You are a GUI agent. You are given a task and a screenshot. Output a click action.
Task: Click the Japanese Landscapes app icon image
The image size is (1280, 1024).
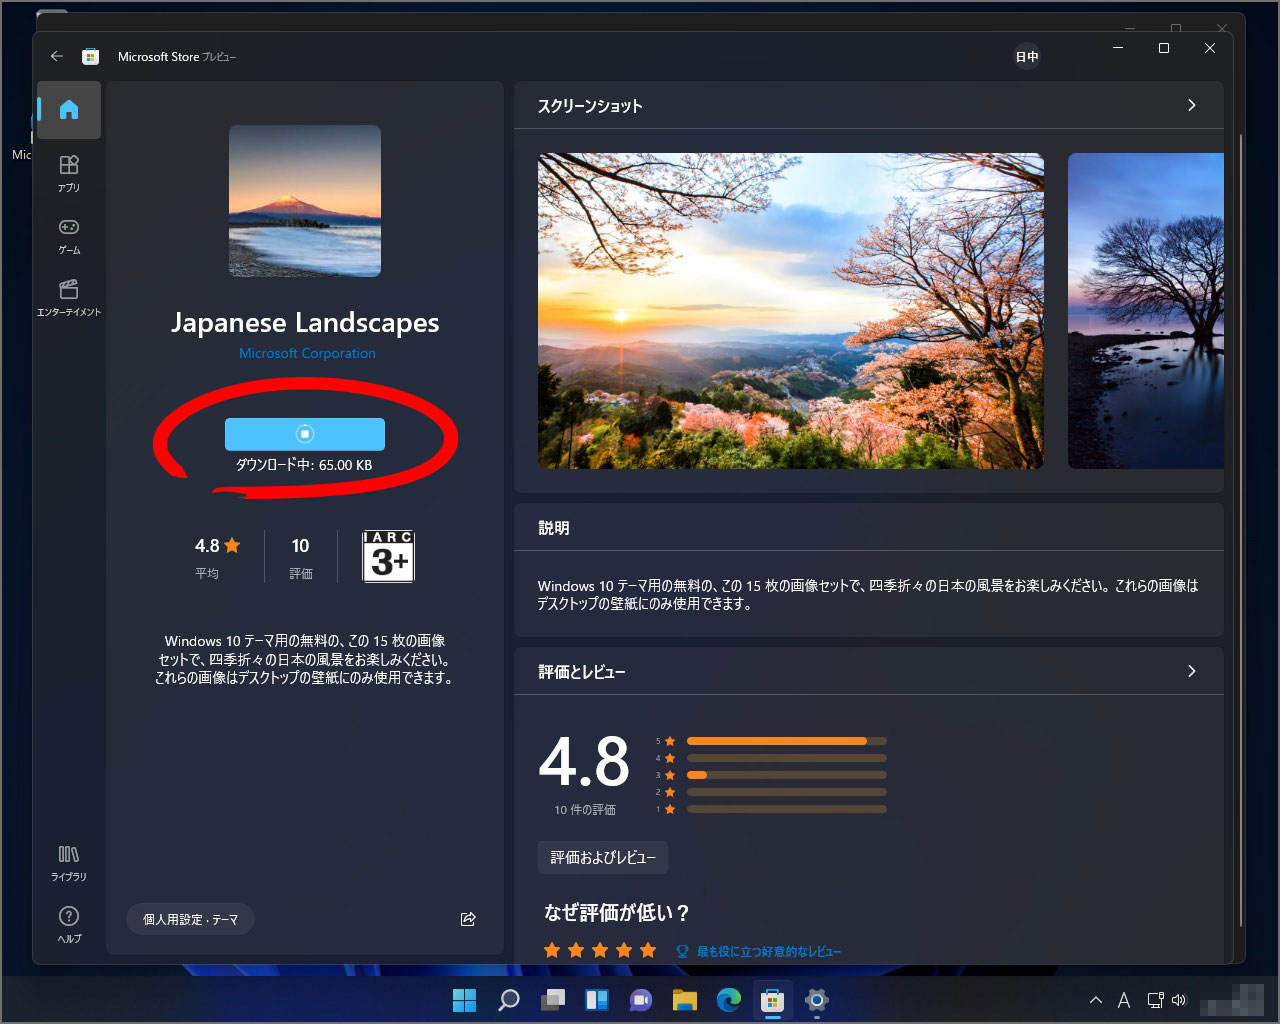point(305,201)
